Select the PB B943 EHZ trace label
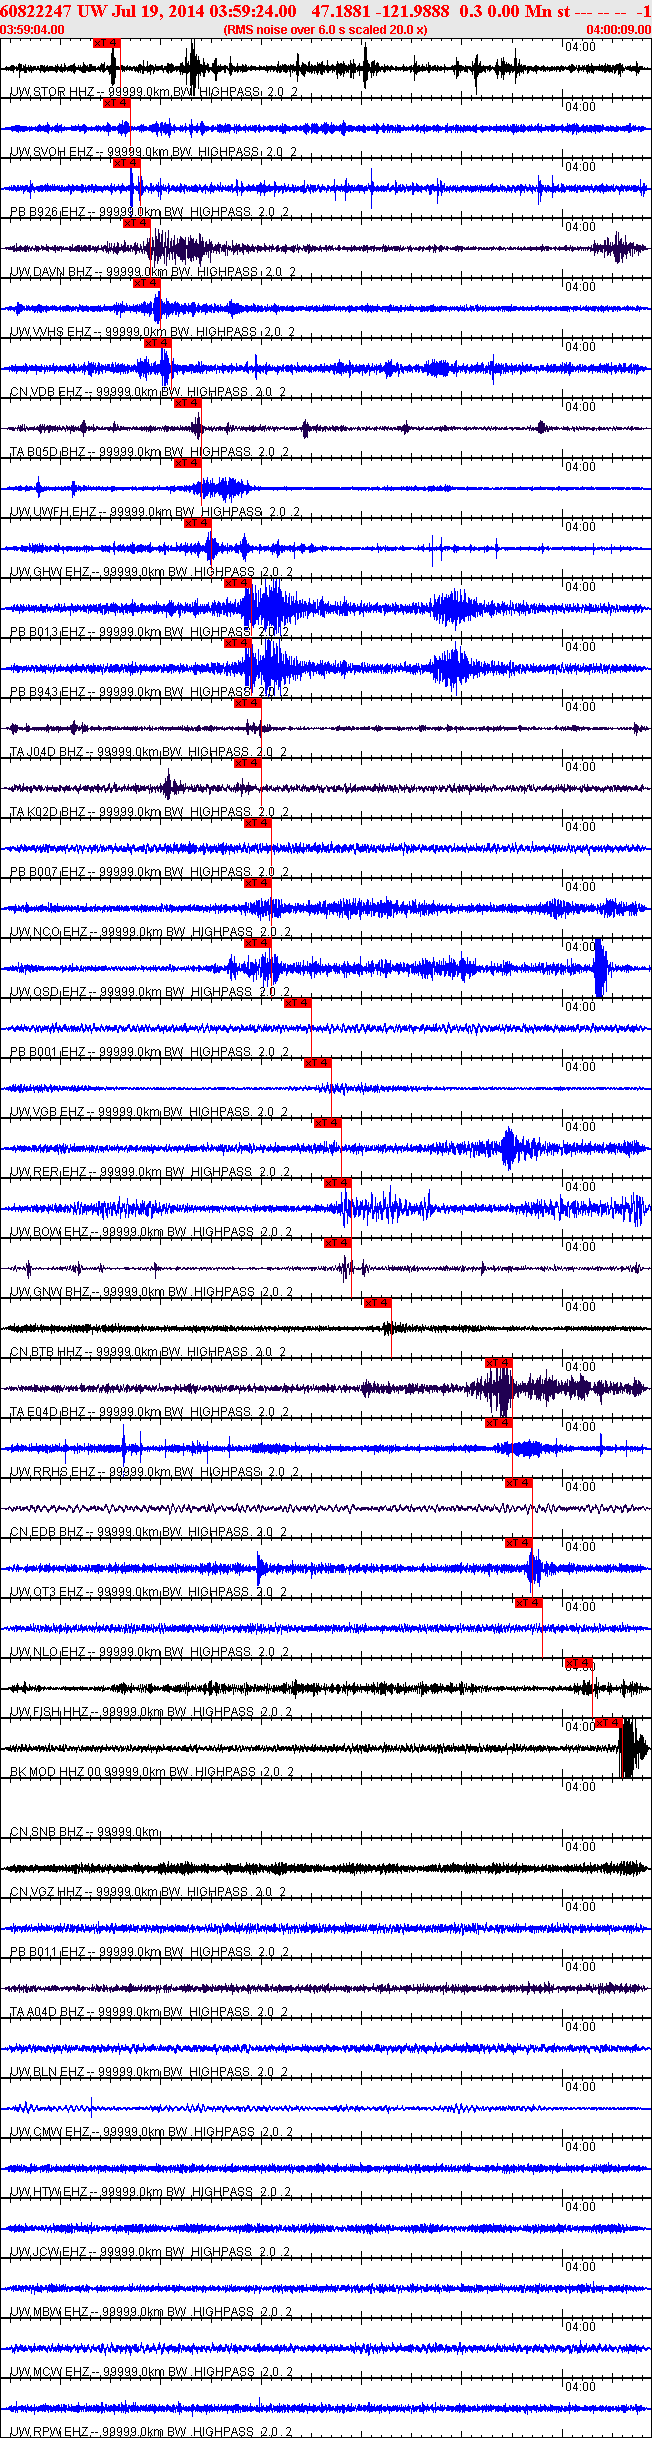652x2438 pixels. coord(149,692)
